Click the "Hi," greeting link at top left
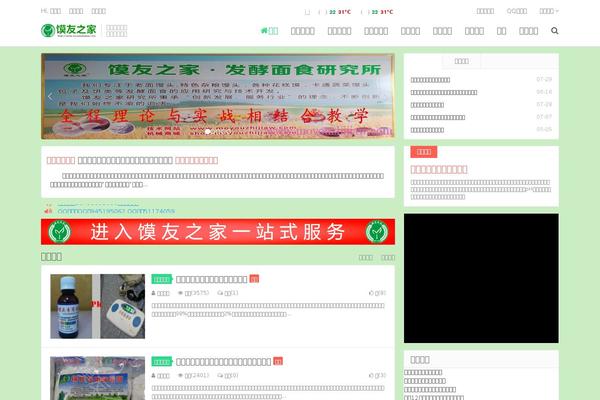Image resolution: width=600 pixels, height=400 pixels. tap(51, 11)
